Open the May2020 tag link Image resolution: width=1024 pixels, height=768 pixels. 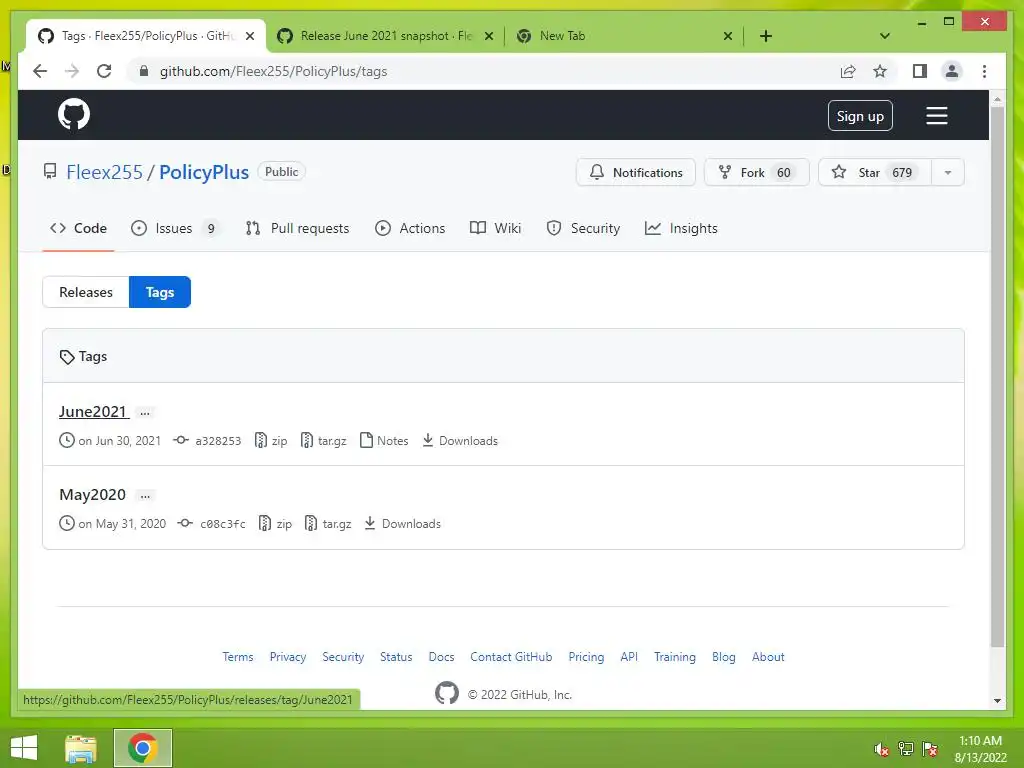(93, 494)
